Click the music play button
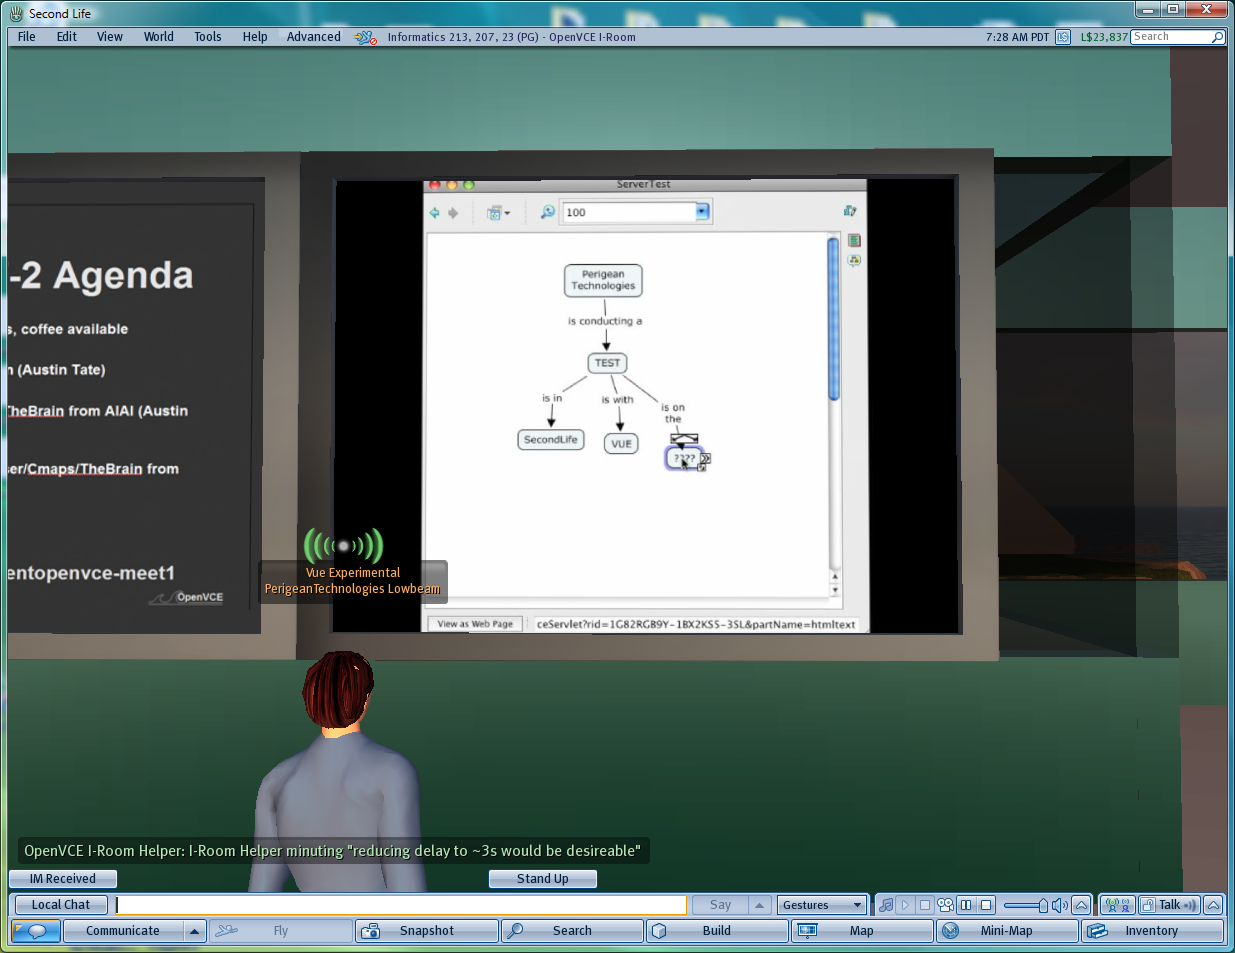This screenshot has width=1235, height=953. click(x=906, y=905)
